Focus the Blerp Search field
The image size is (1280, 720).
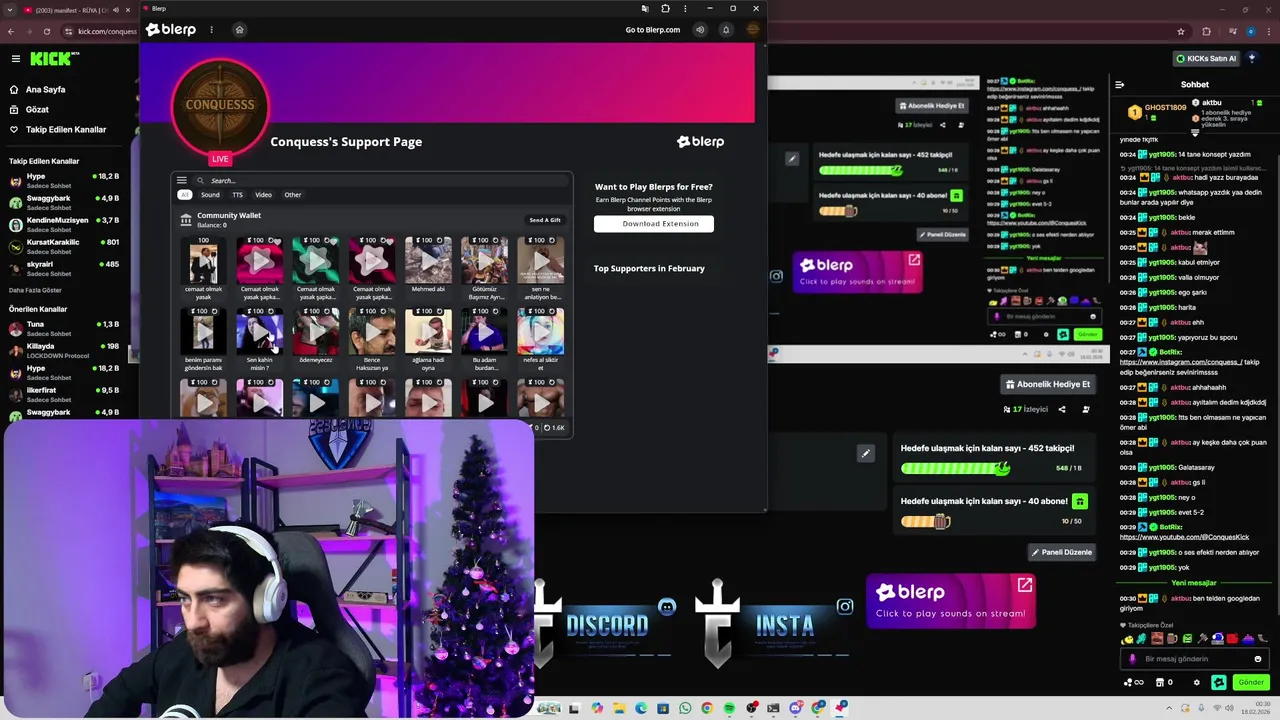click(380, 181)
